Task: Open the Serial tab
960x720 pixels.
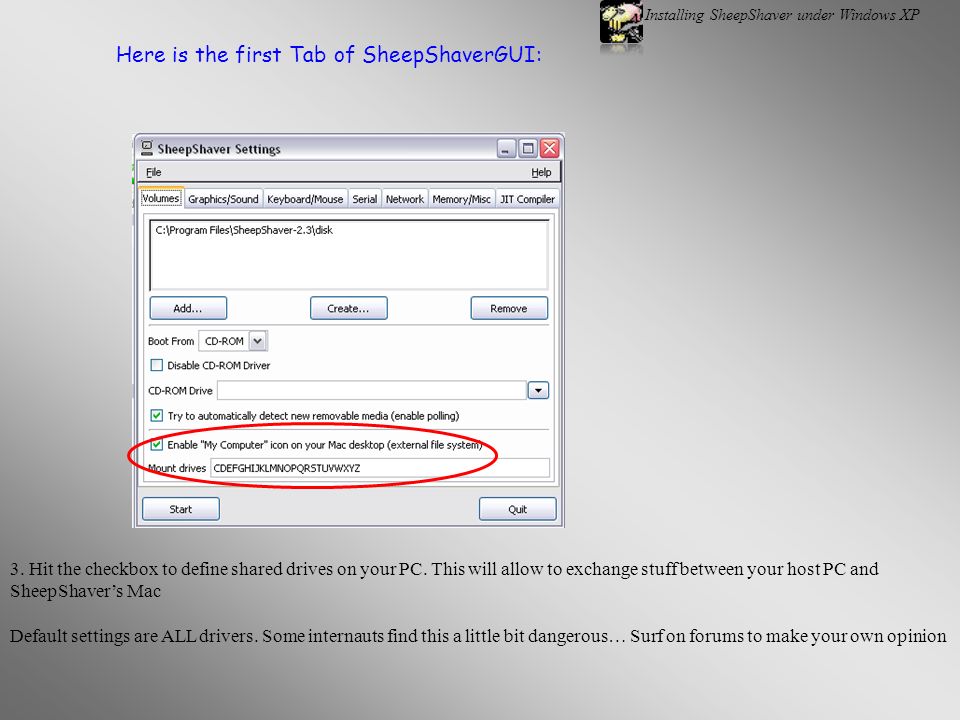Action: 364,199
